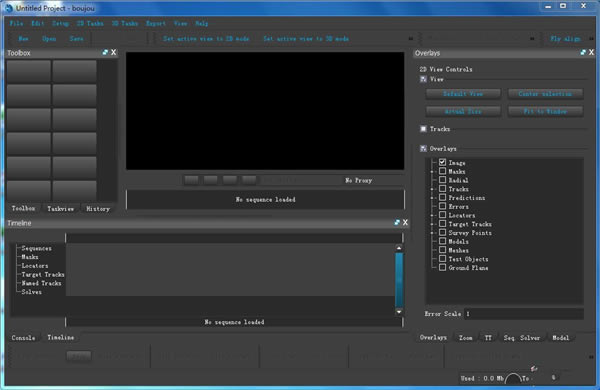Undock the Toolbox panel with float icon
Screen dimensions: 600x390
(105, 52)
